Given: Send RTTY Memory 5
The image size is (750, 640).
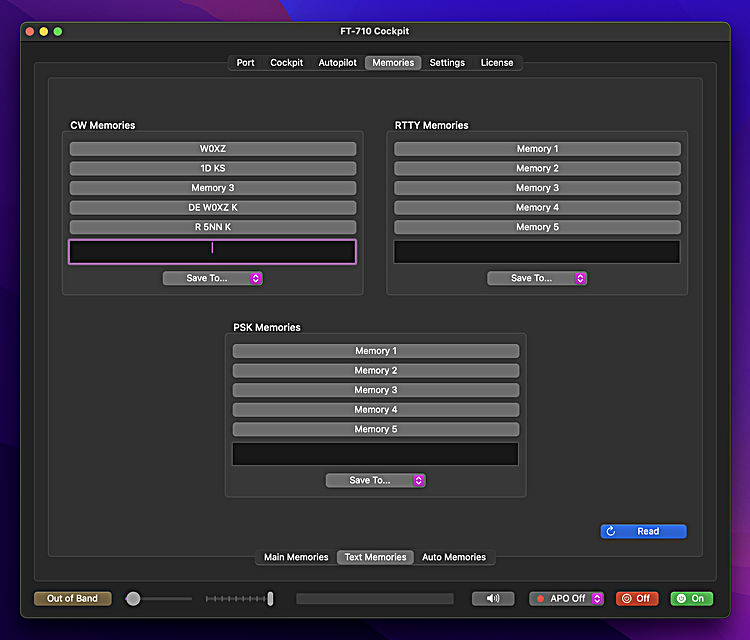Looking at the screenshot, I should (537, 227).
